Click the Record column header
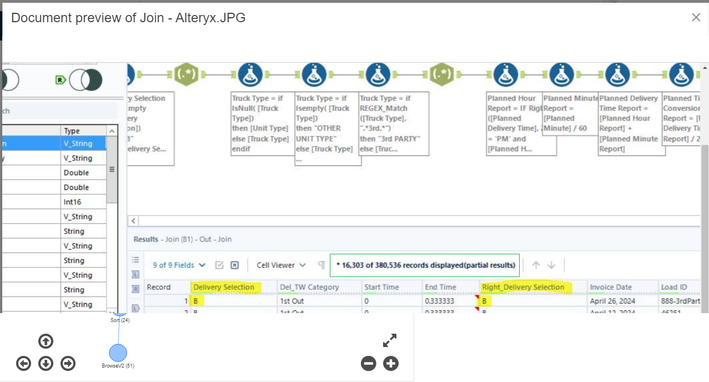709x382 pixels. pyautogui.click(x=167, y=287)
